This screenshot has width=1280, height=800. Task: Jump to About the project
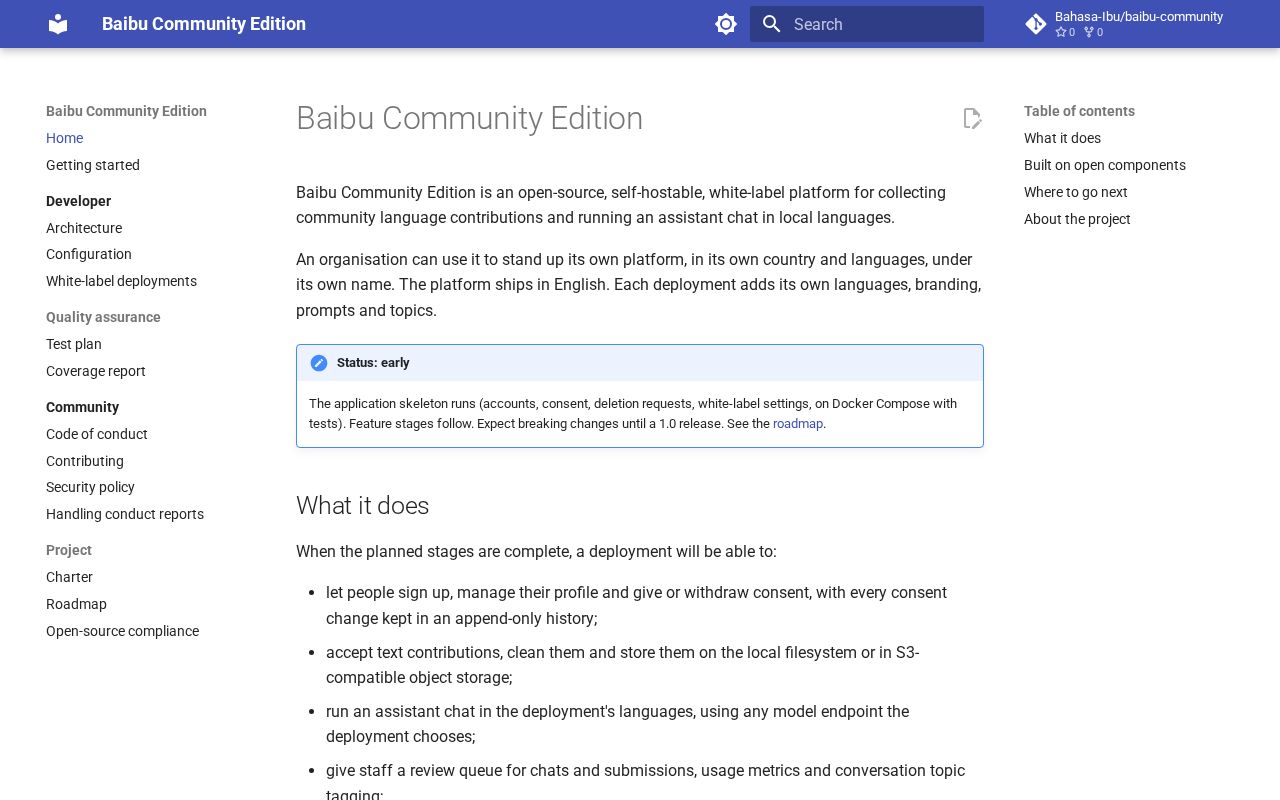1077,219
